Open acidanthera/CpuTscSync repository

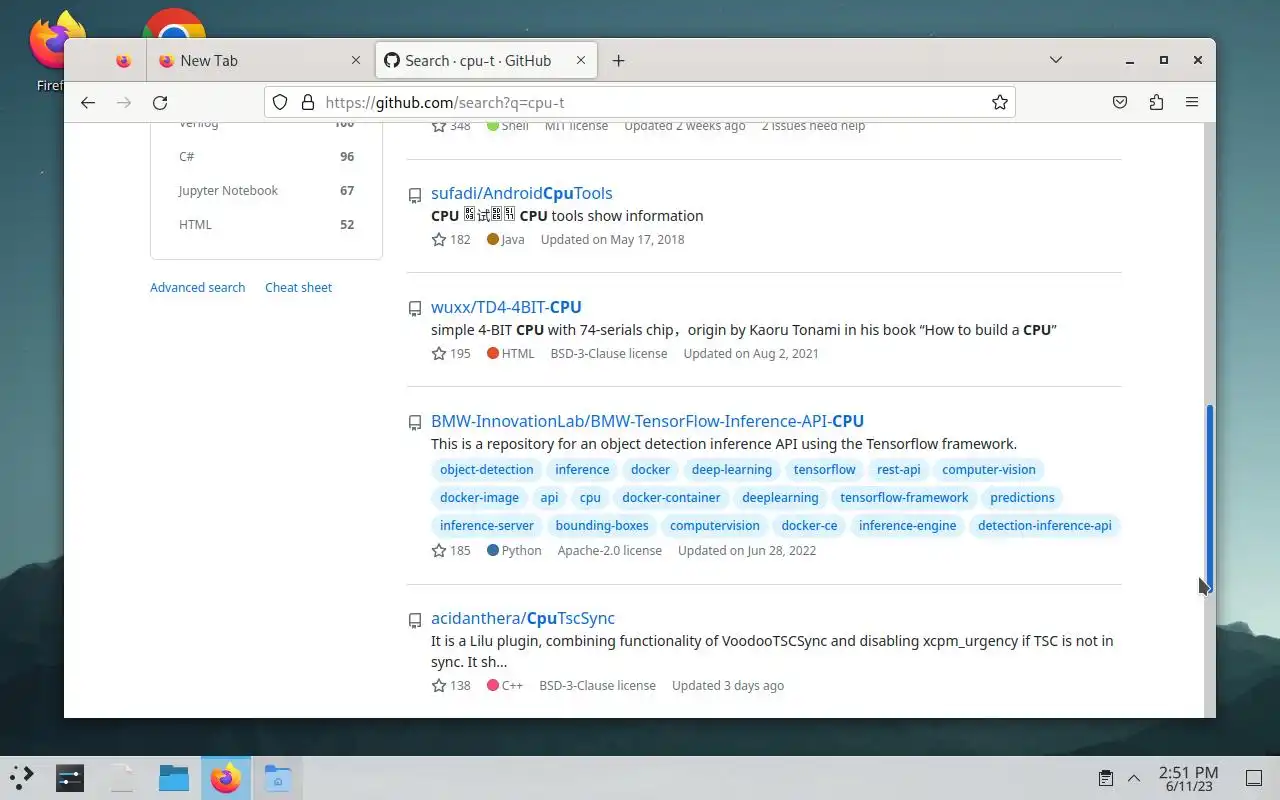pos(523,618)
